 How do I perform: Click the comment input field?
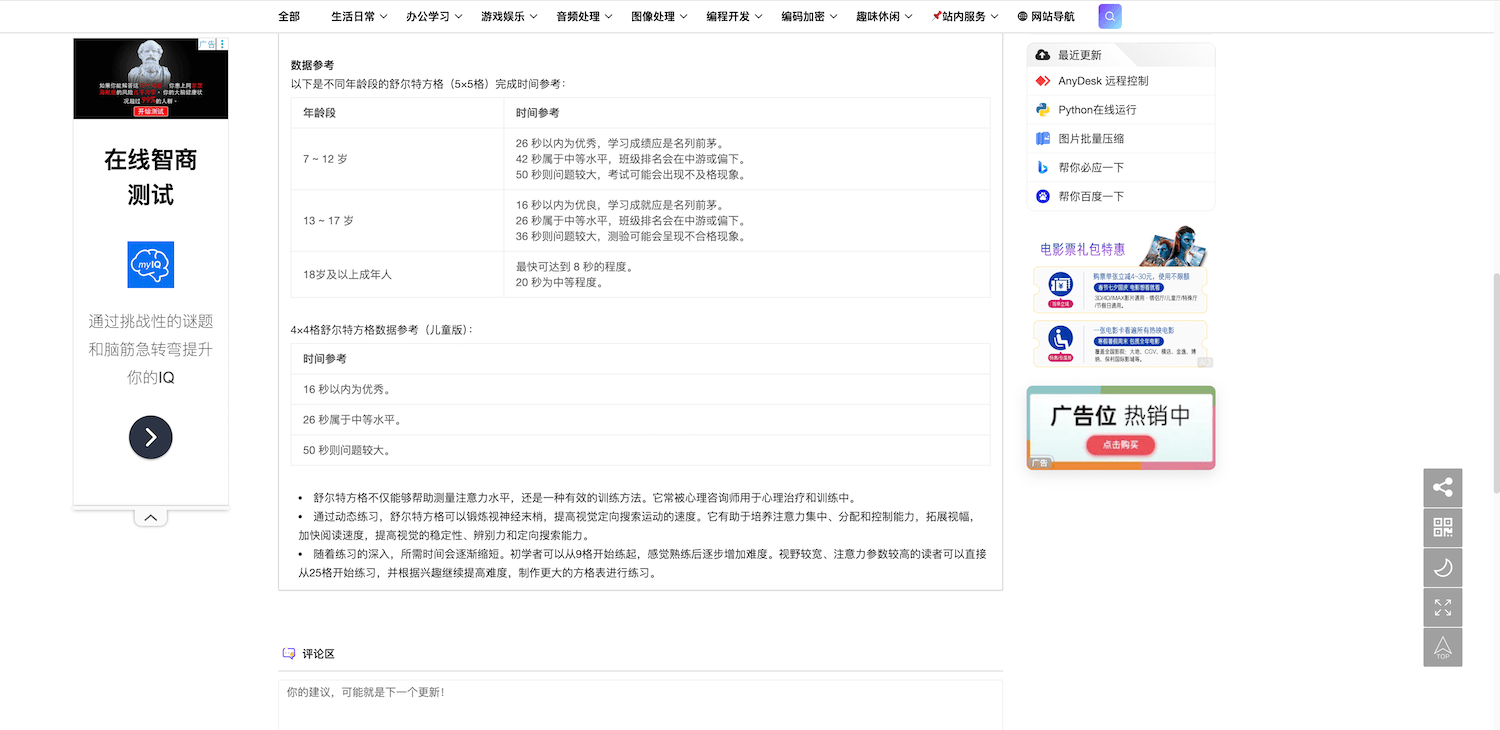640,704
